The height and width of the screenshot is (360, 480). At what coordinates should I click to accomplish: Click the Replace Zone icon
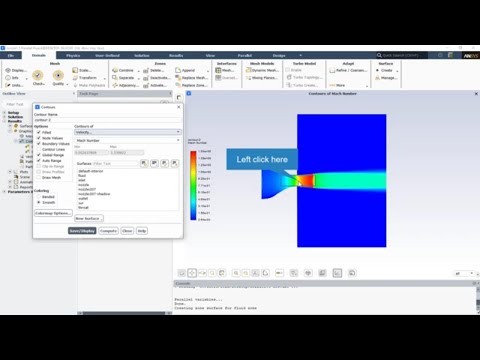[x=178, y=85]
